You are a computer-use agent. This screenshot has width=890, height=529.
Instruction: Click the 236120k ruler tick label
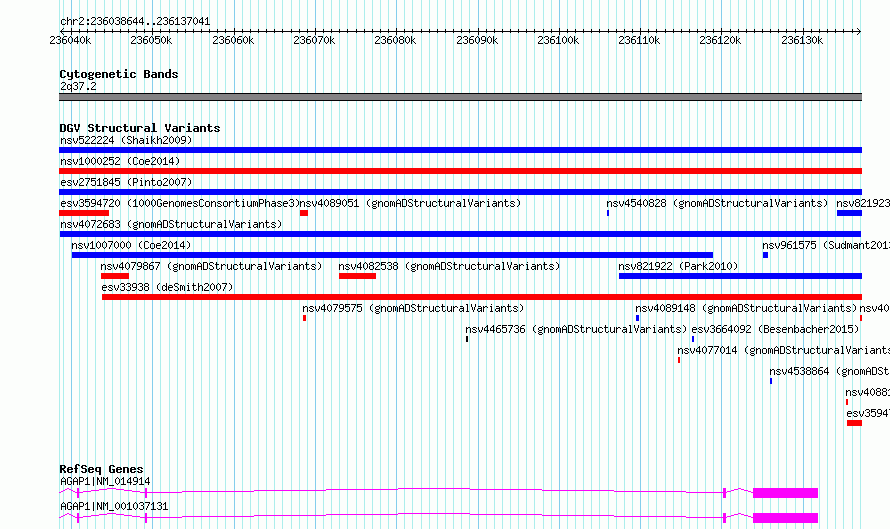point(720,40)
